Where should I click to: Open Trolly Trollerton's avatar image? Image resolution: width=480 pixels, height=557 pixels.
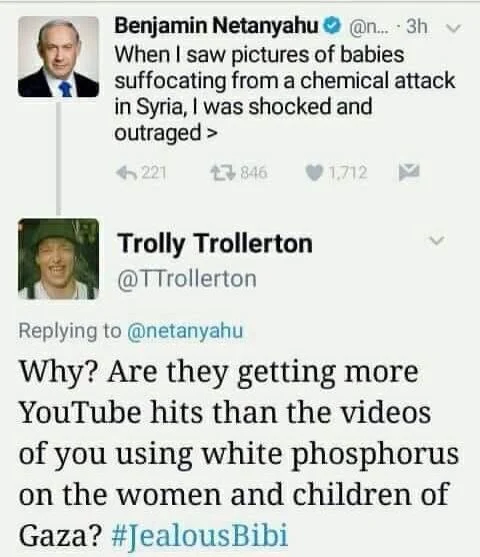pyautogui.click(x=59, y=259)
